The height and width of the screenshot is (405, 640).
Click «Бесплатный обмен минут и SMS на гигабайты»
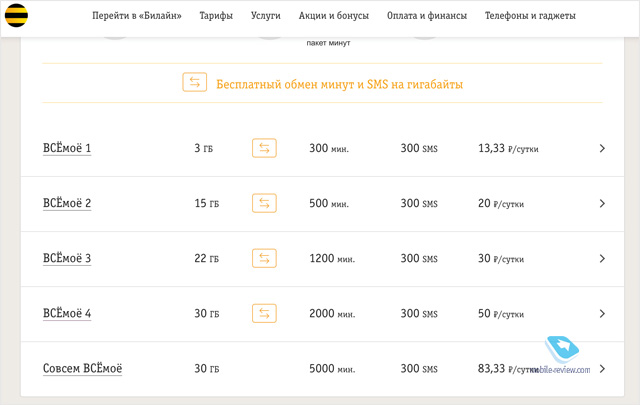(339, 84)
